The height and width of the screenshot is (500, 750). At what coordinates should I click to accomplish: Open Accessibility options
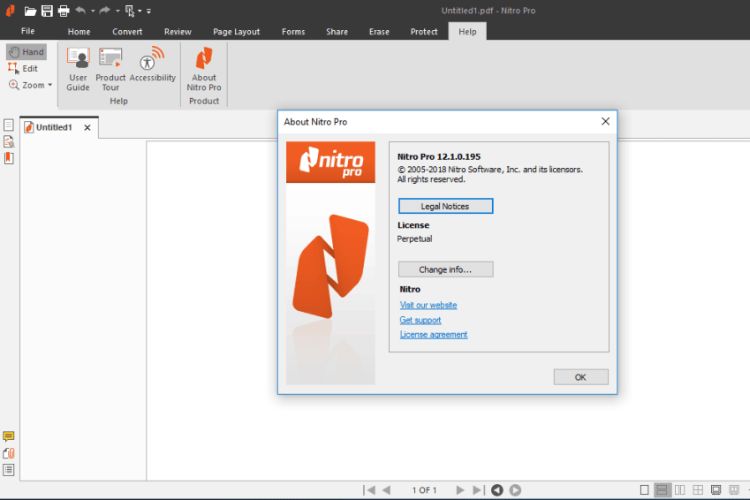click(153, 65)
